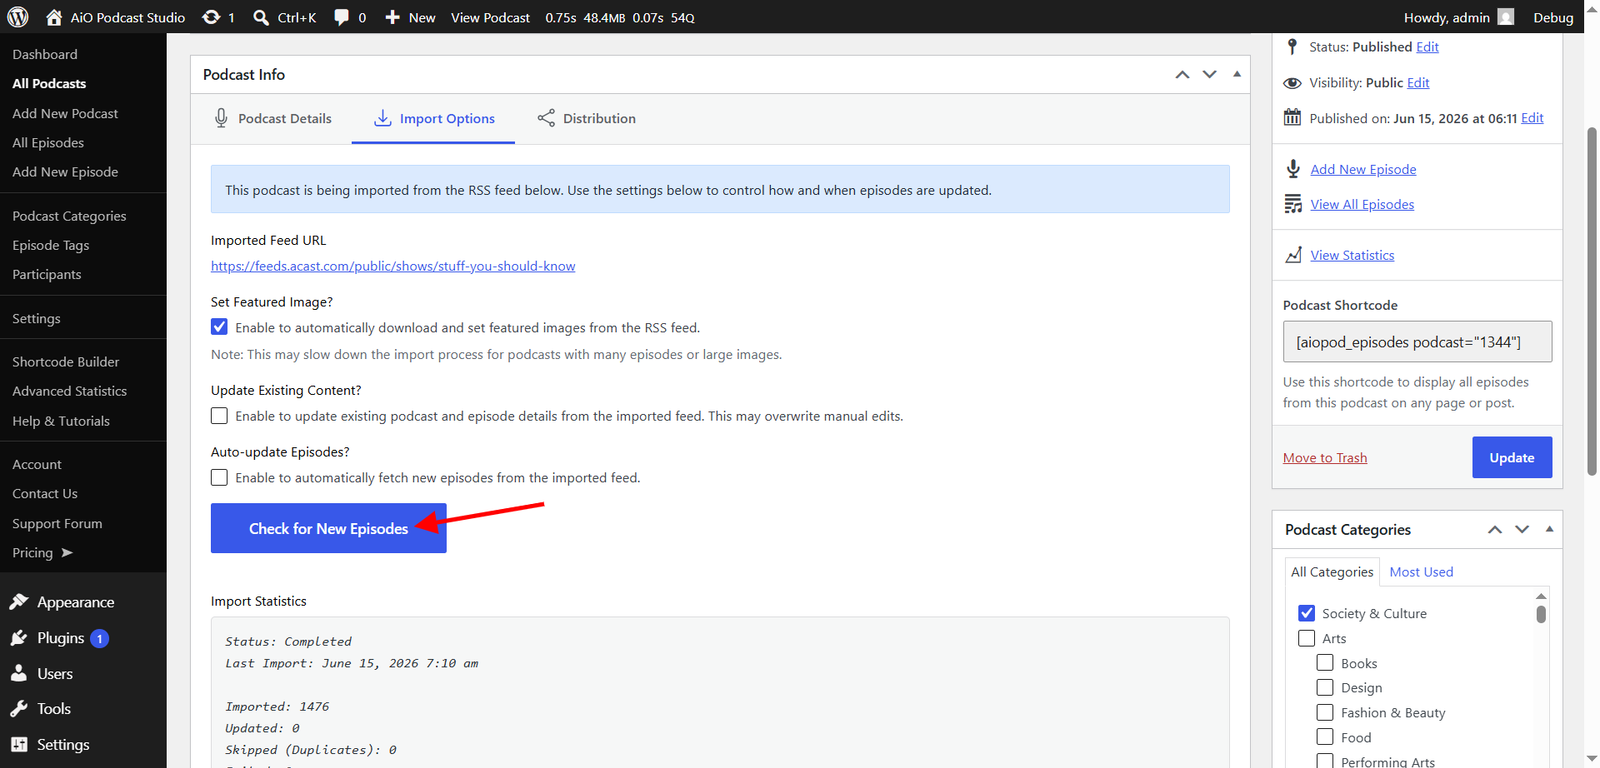The height and width of the screenshot is (768, 1600).
Task: Switch to the Podcast Details tab
Action: click(x=272, y=118)
